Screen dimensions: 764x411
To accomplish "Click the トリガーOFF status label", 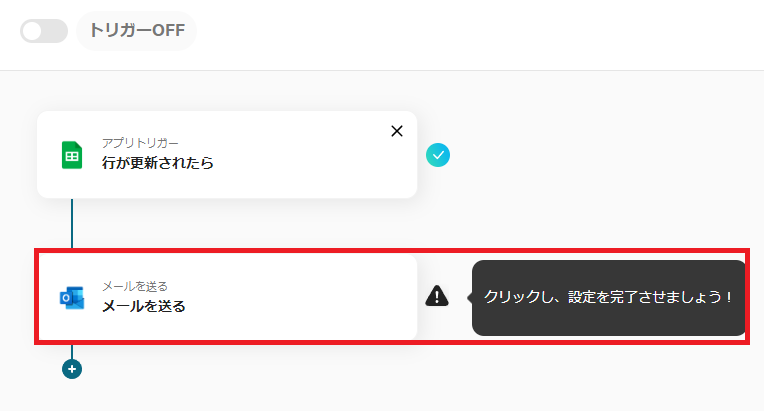I will (137, 31).
